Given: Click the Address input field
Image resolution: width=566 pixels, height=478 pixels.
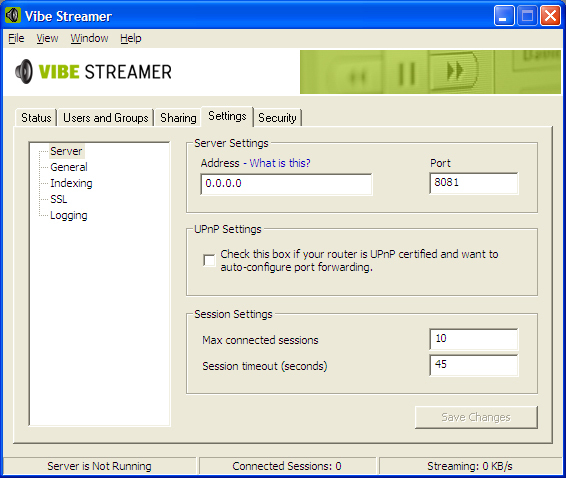Looking at the screenshot, I should click(286, 184).
